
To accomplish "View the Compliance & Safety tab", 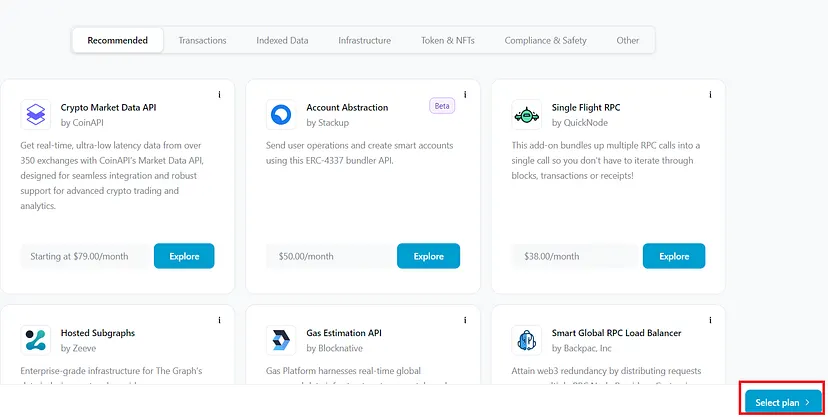I will 546,40.
